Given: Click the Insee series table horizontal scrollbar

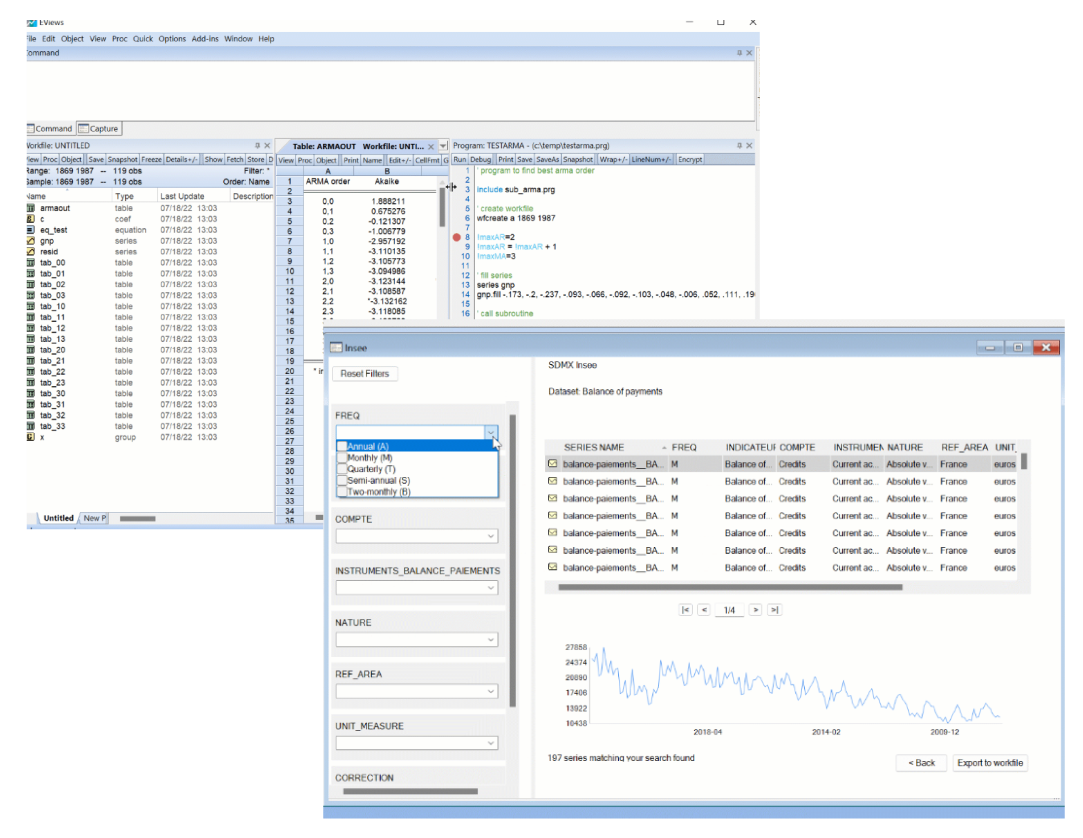Looking at the screenshot, I should [730, 587].
